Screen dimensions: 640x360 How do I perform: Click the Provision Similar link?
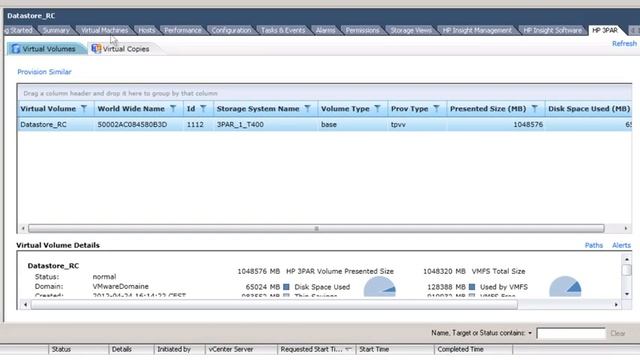click(x=44, y=72)
